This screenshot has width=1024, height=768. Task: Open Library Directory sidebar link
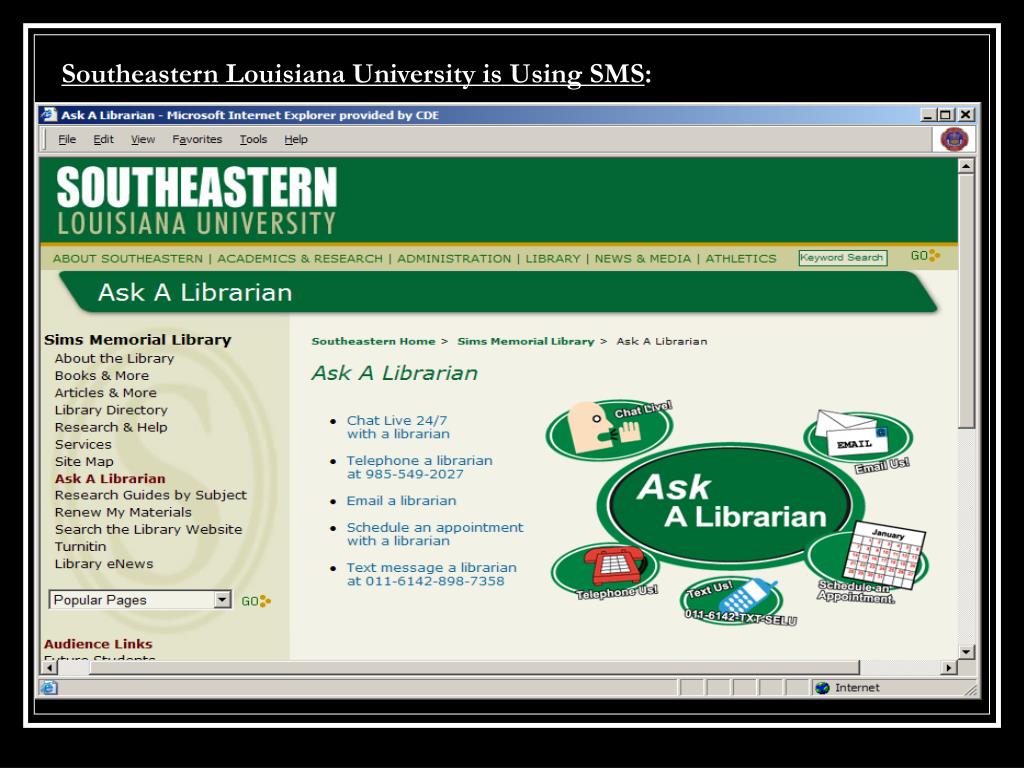point(111,410)
